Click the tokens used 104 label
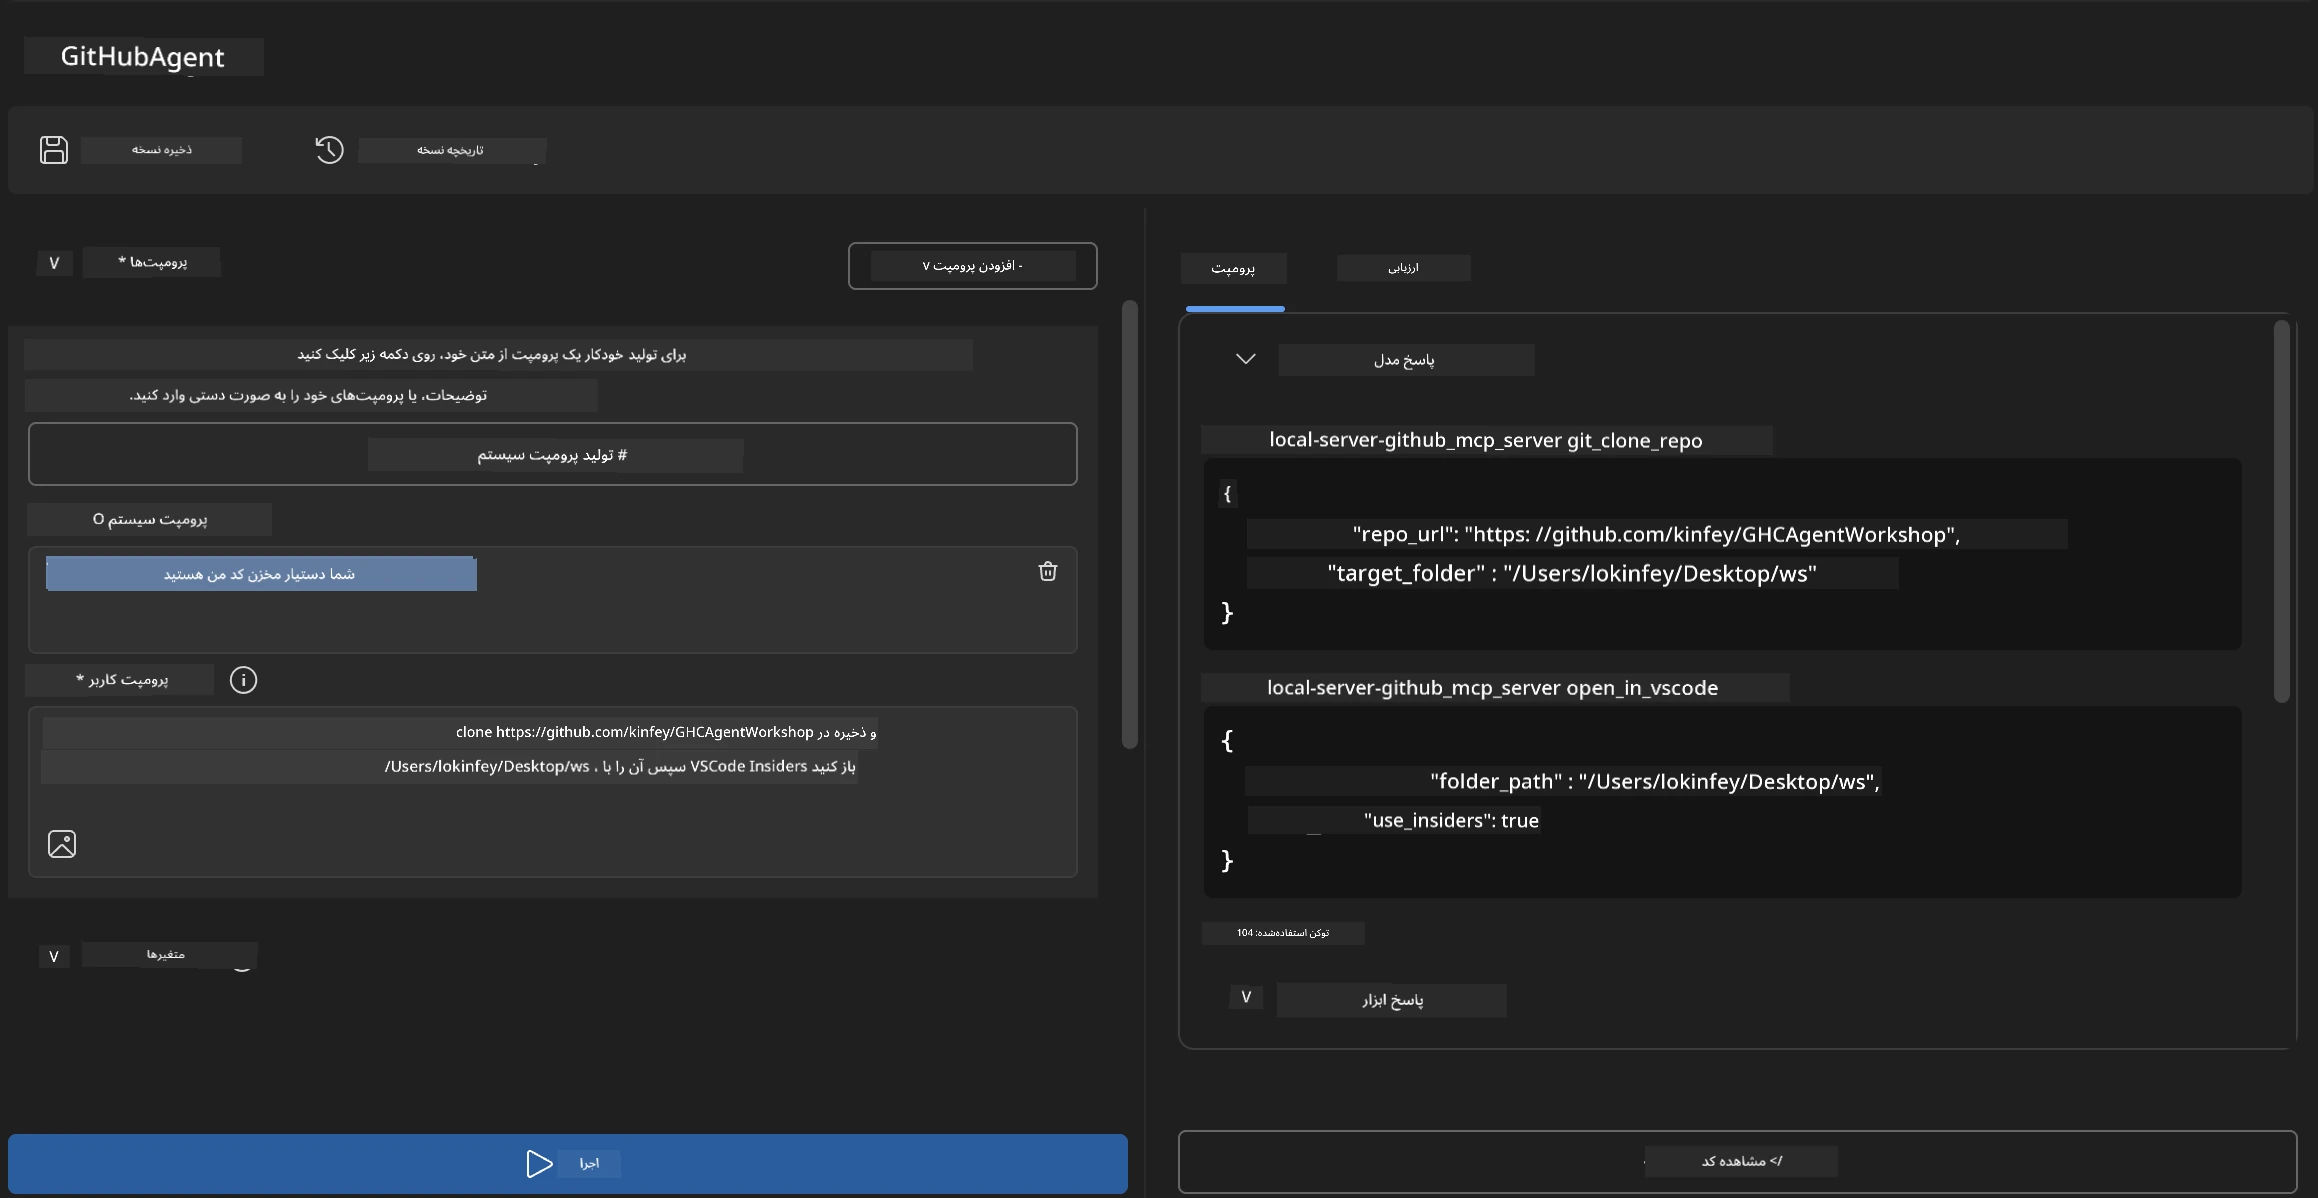 pyautogui.click(x=1282, y=933)
